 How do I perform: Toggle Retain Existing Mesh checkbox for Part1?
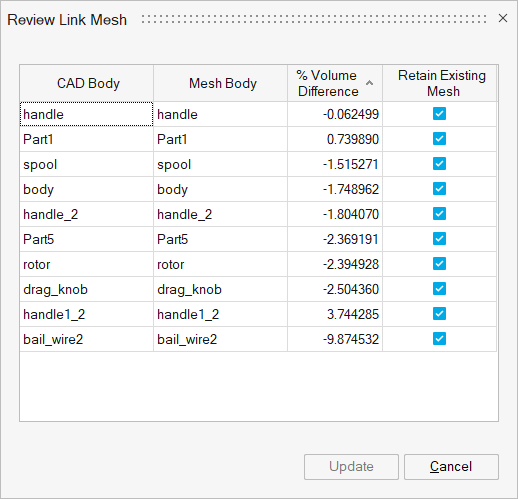click(x=439, y=139)
